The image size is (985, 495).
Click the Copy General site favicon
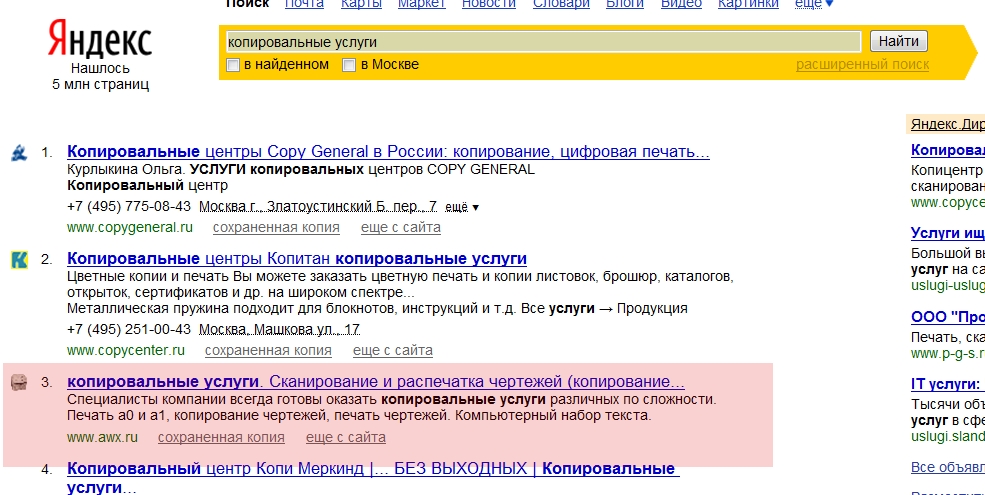pyautogui.click(x=19, y=153)
